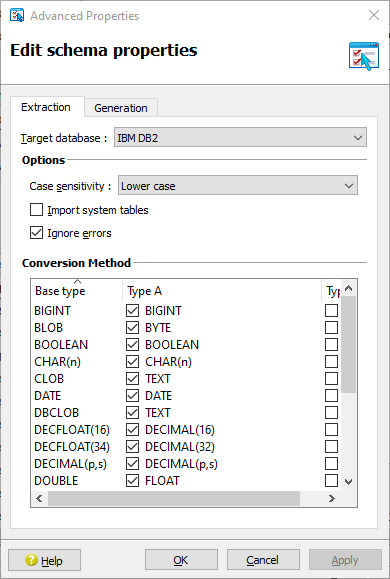390x579 pixels.
Task: Open the Target database dropdown
Action: pyautogui.click(x=240, y=138)
